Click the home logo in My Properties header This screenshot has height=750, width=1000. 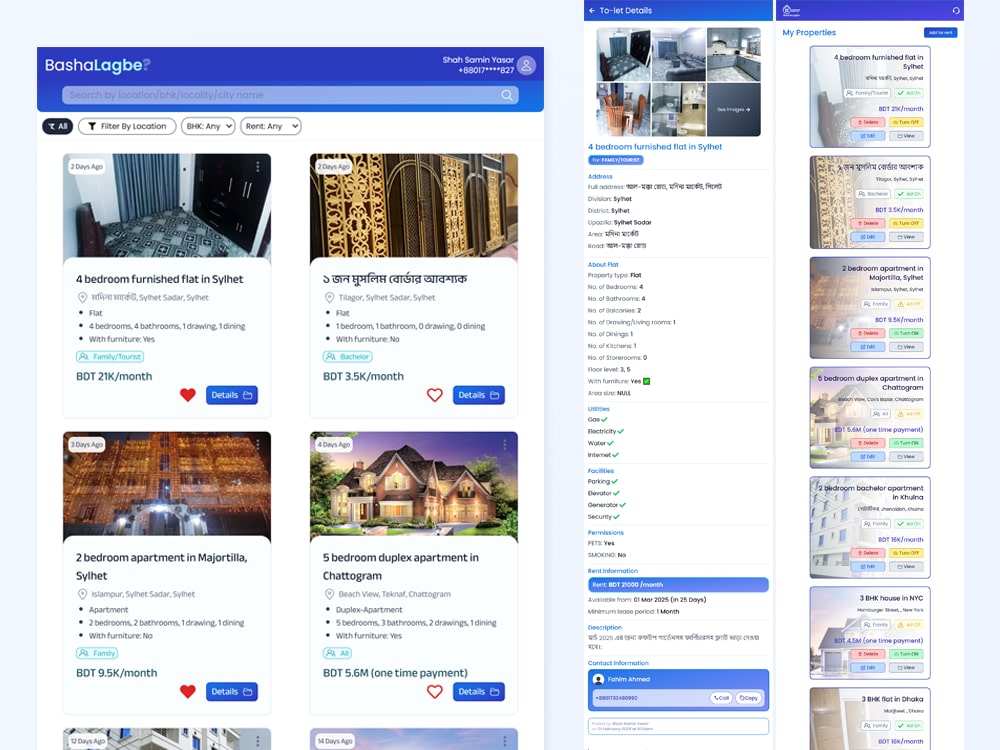(x=791, y=10)
